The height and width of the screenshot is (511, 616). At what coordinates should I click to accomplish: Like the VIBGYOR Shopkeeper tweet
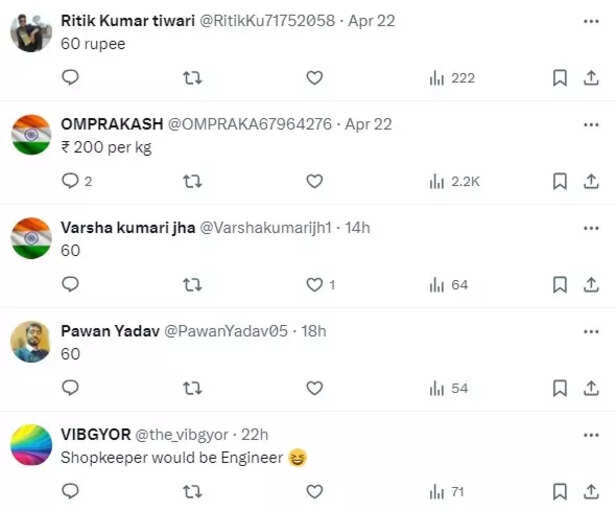click(314, 491)
